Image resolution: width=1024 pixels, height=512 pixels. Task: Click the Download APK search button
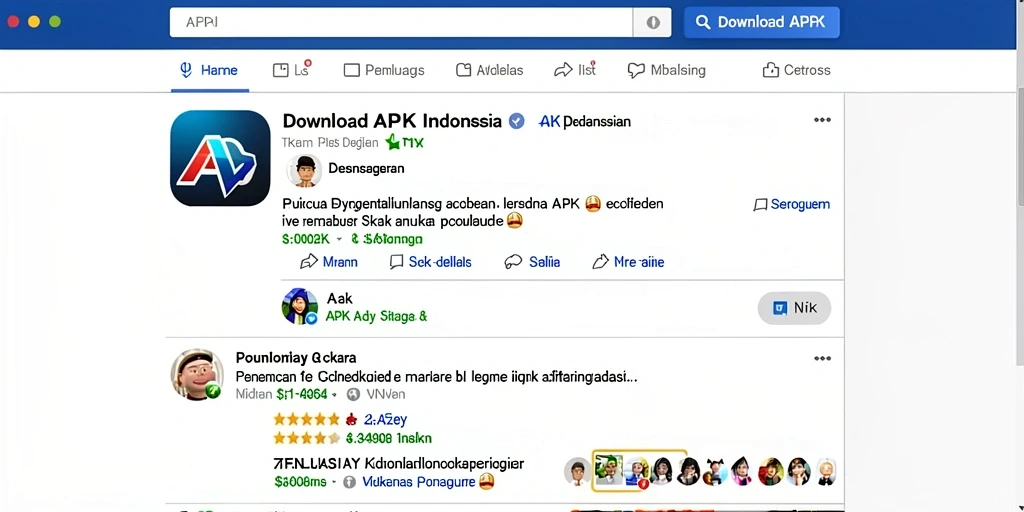pos(761,22)
